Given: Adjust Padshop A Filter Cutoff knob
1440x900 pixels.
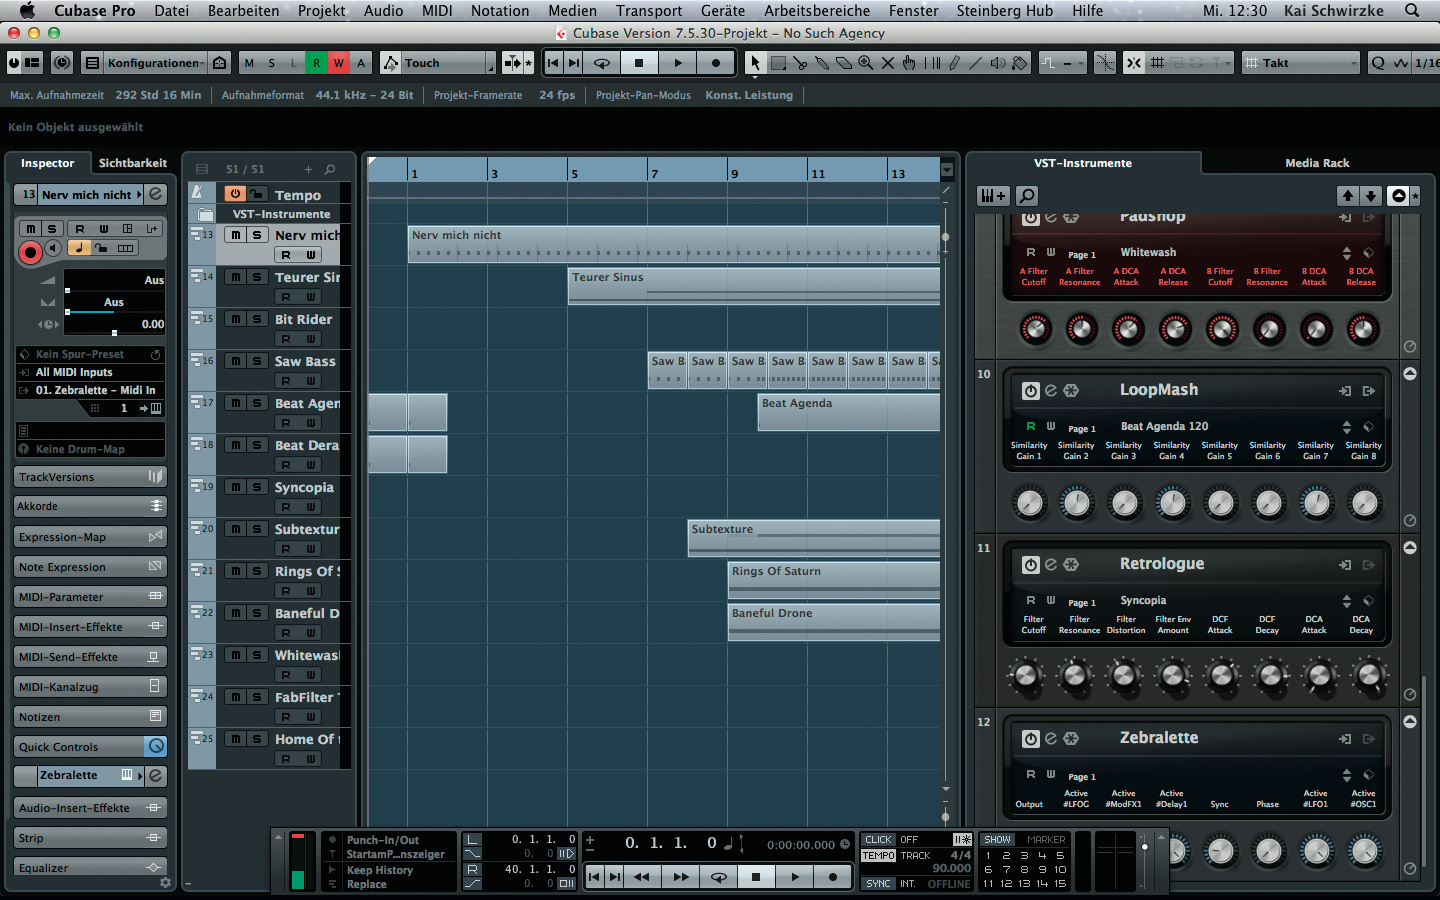Looking at the screenshot, I should coord(1035,329).
